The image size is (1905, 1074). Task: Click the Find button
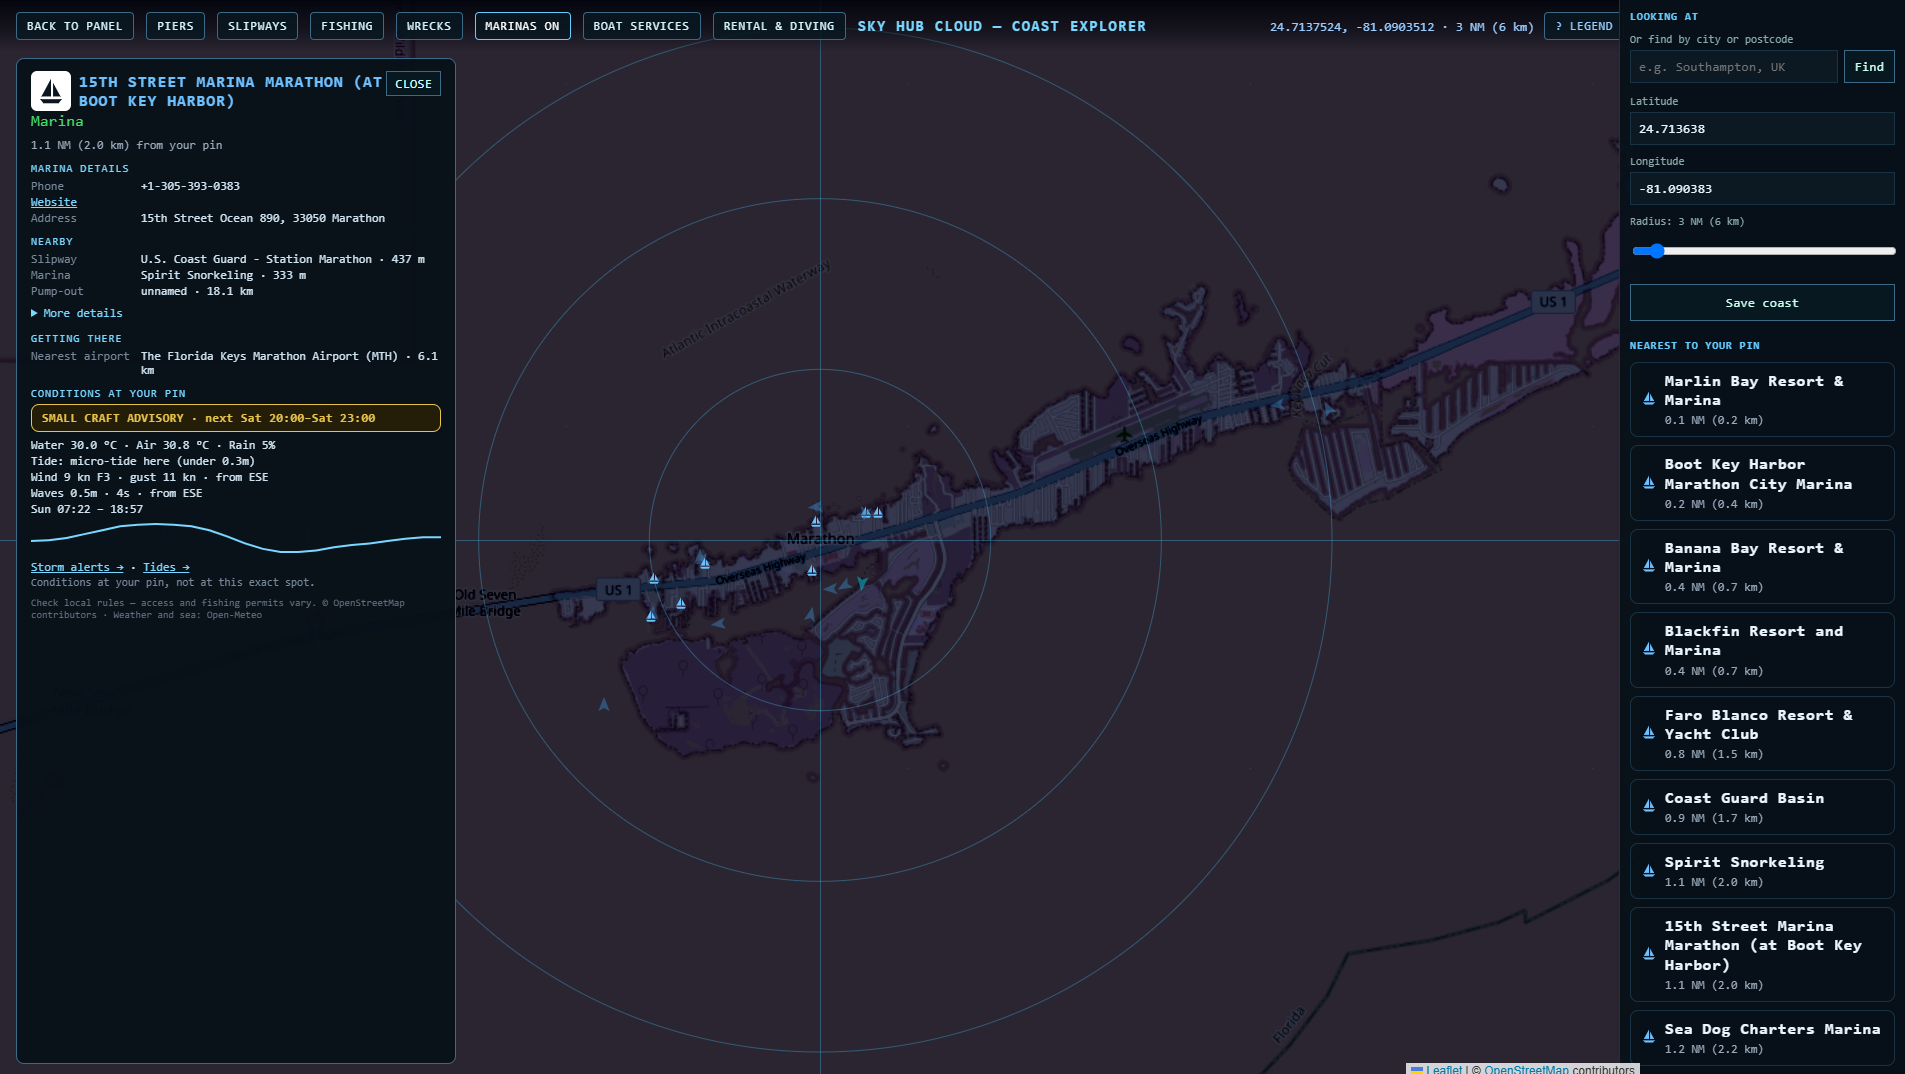click(x=1869, y=67)
